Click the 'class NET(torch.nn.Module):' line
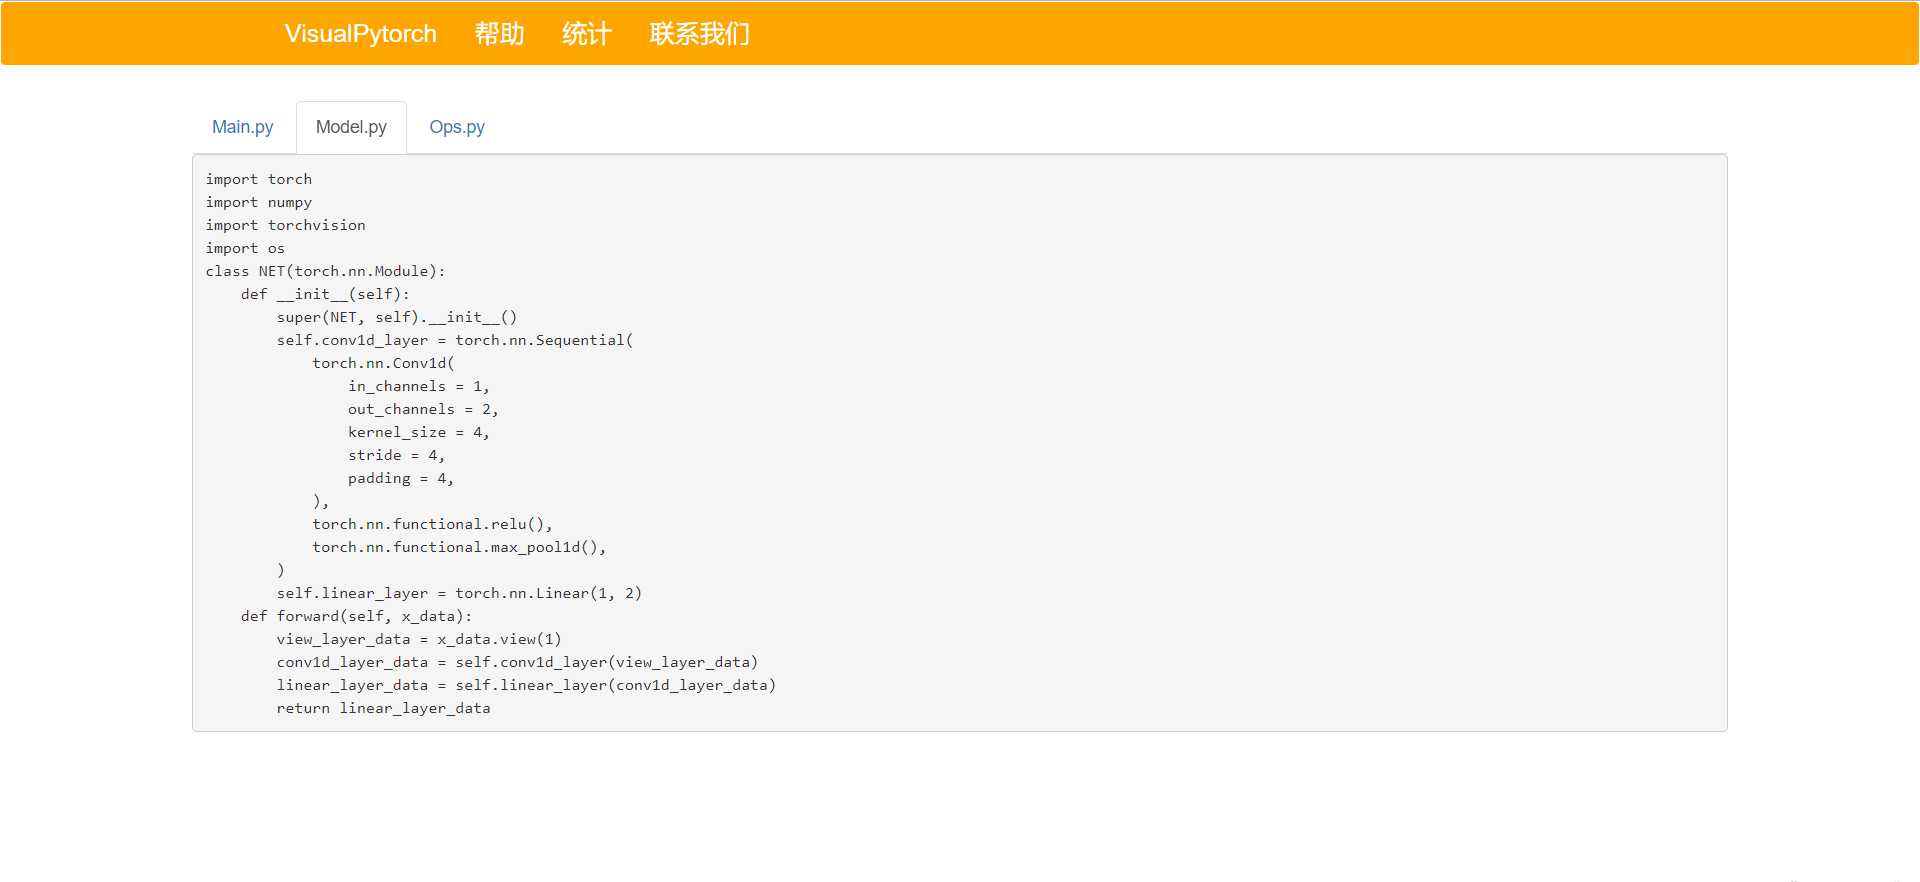The width and height of the screenshot is (1920, 882). [x=326, y=271]
